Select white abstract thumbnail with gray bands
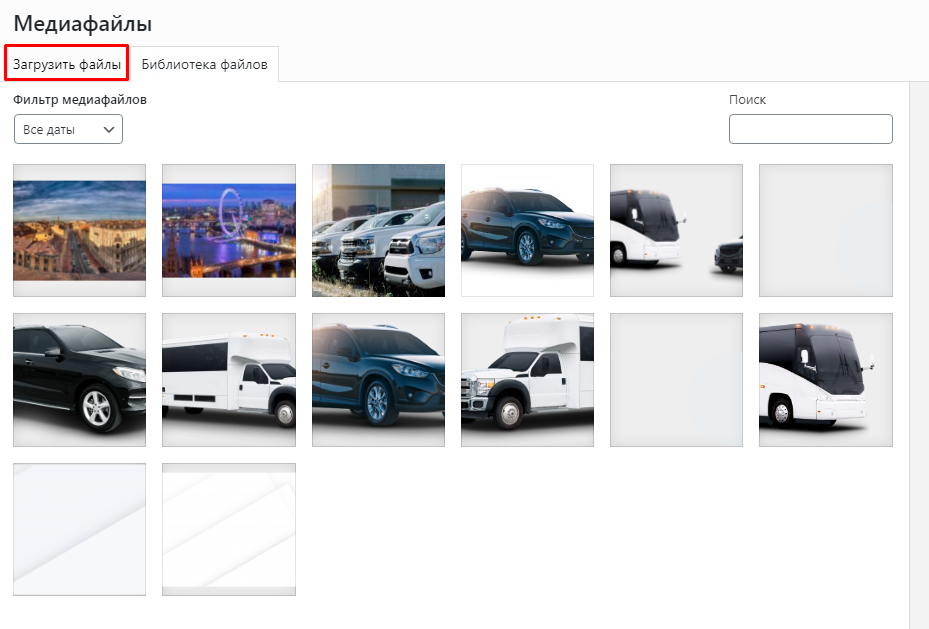Screen dimensions: 929x629 [229, 529]
